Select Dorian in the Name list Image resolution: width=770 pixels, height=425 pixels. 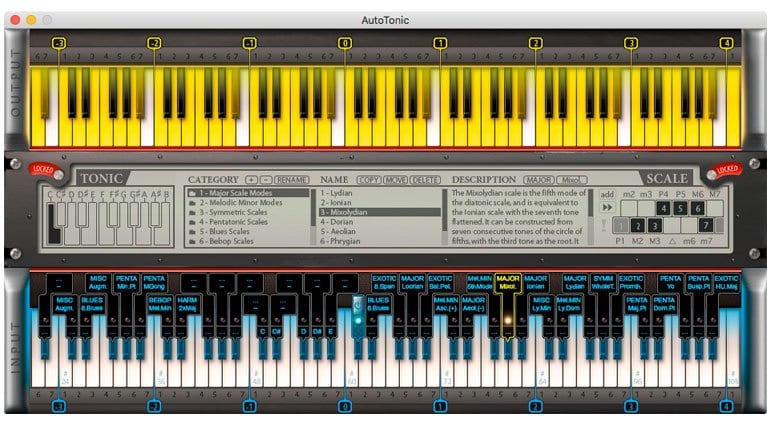point(380,222)
